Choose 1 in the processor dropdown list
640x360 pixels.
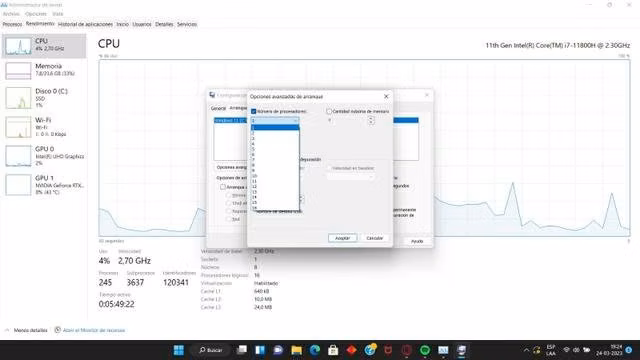click(275, 127)
